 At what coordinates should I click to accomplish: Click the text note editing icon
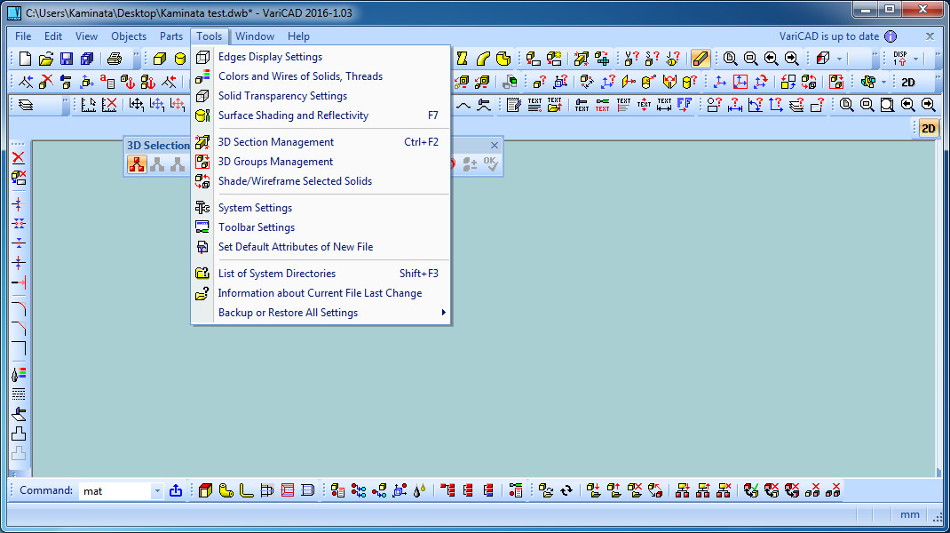514,105
